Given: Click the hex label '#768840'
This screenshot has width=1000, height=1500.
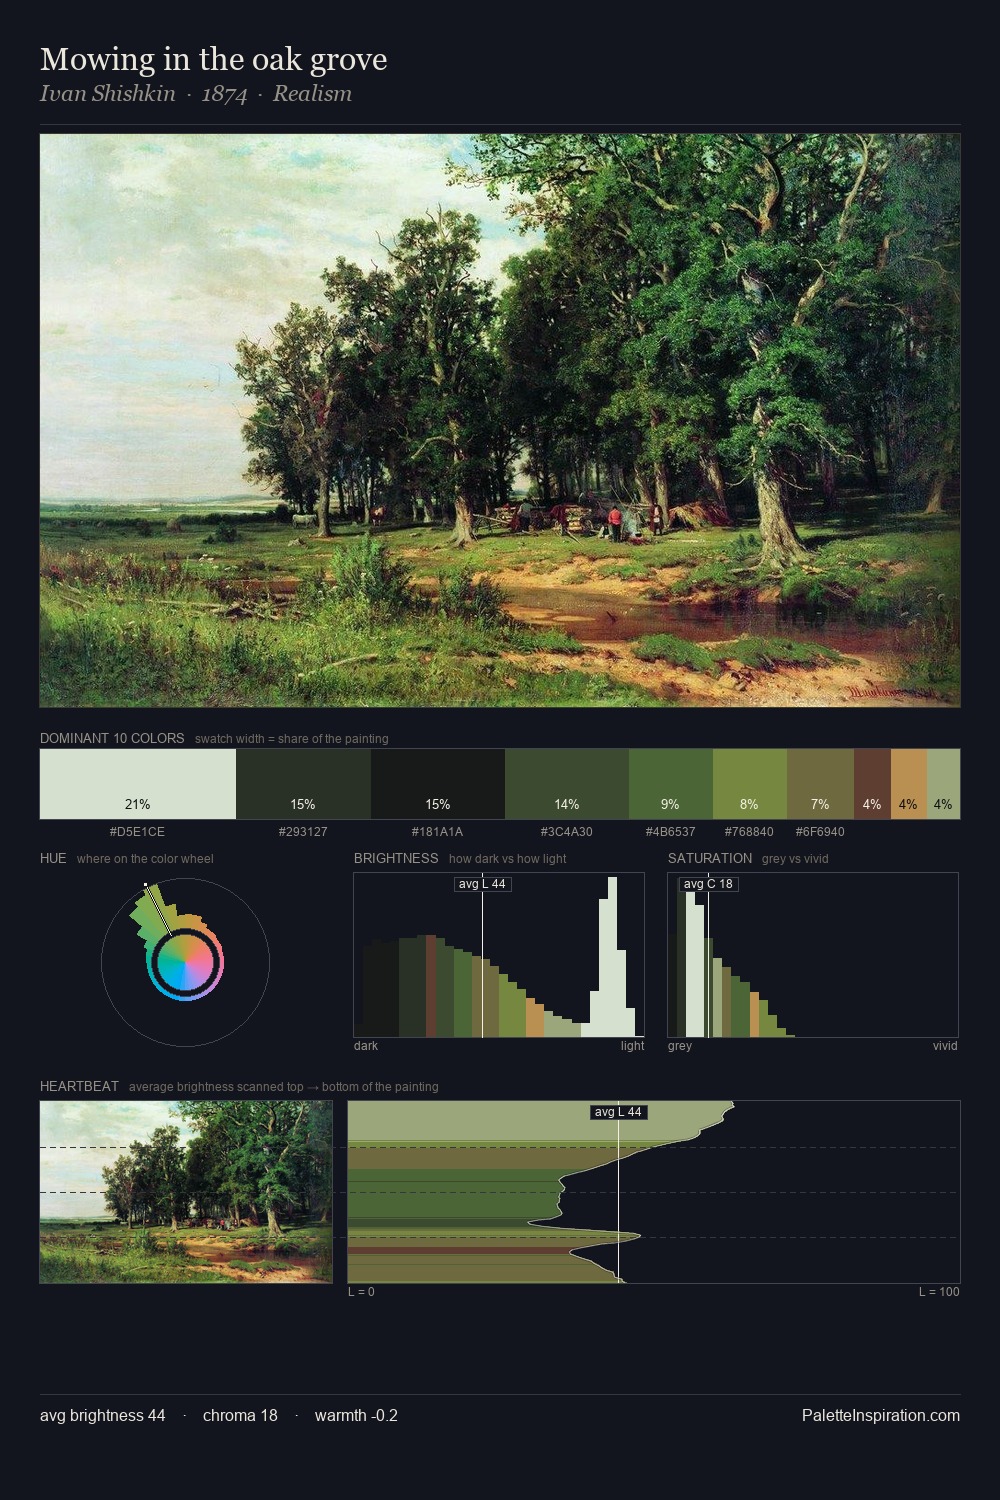Looking at the screenshot, I should [749, 832].
